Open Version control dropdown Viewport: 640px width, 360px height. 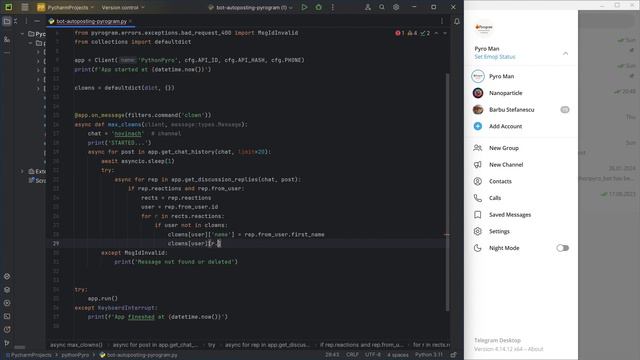[122, 7]
